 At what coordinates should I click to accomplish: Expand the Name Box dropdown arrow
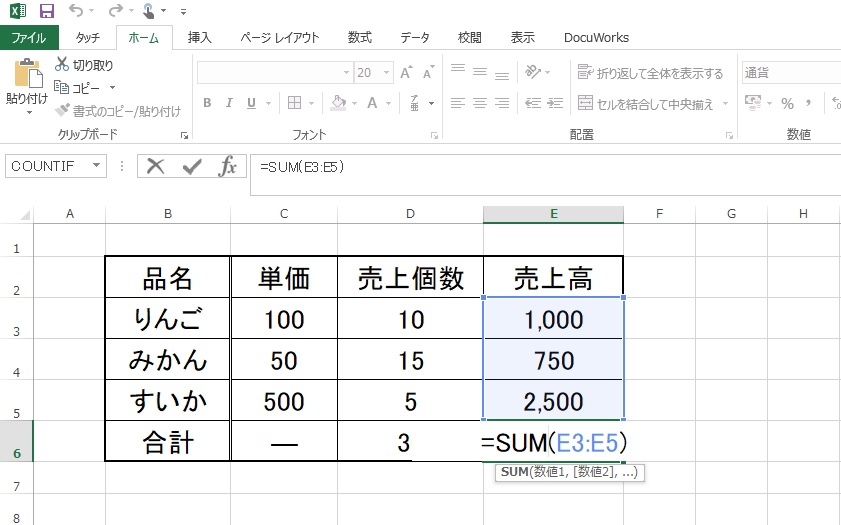click(x=97, y=167)
